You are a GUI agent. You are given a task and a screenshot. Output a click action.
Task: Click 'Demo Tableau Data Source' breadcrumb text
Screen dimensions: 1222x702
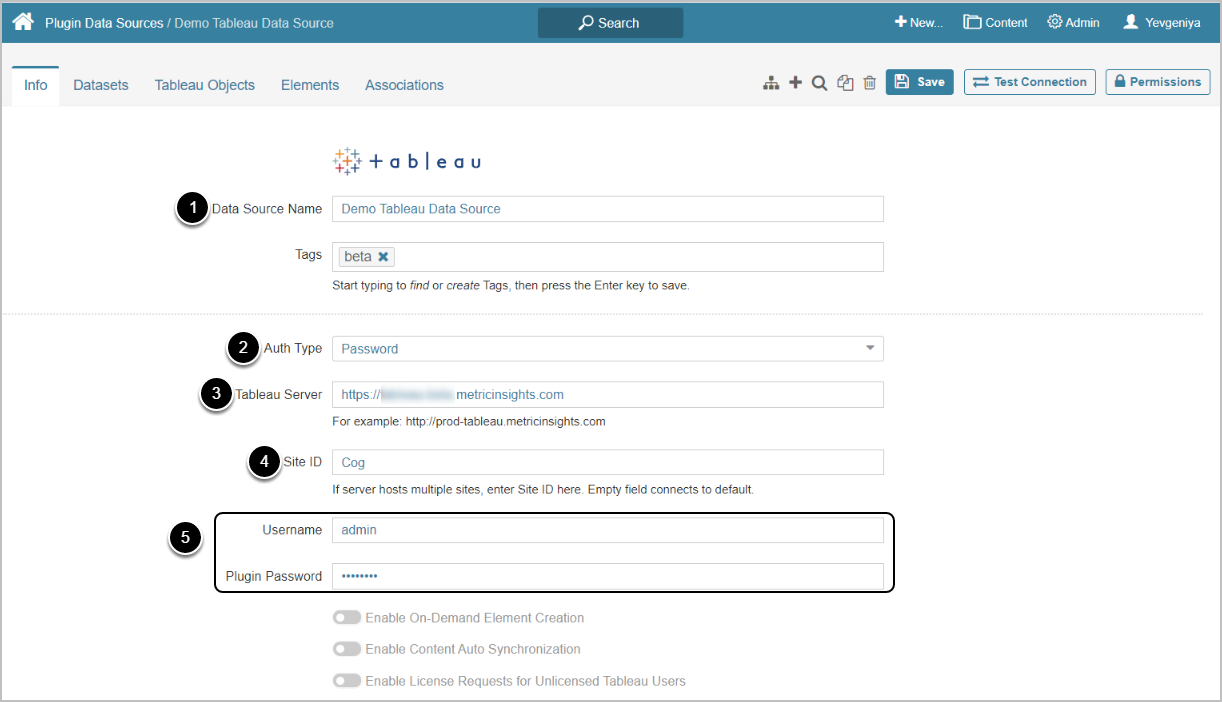click(x=254, y=22)
